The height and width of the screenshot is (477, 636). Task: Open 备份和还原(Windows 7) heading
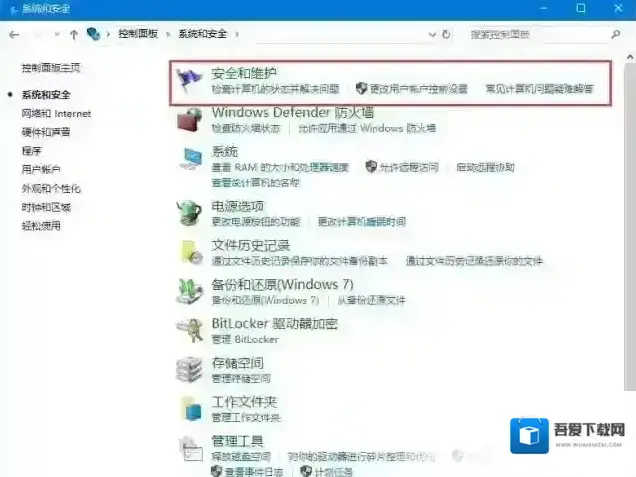[282, 284]
